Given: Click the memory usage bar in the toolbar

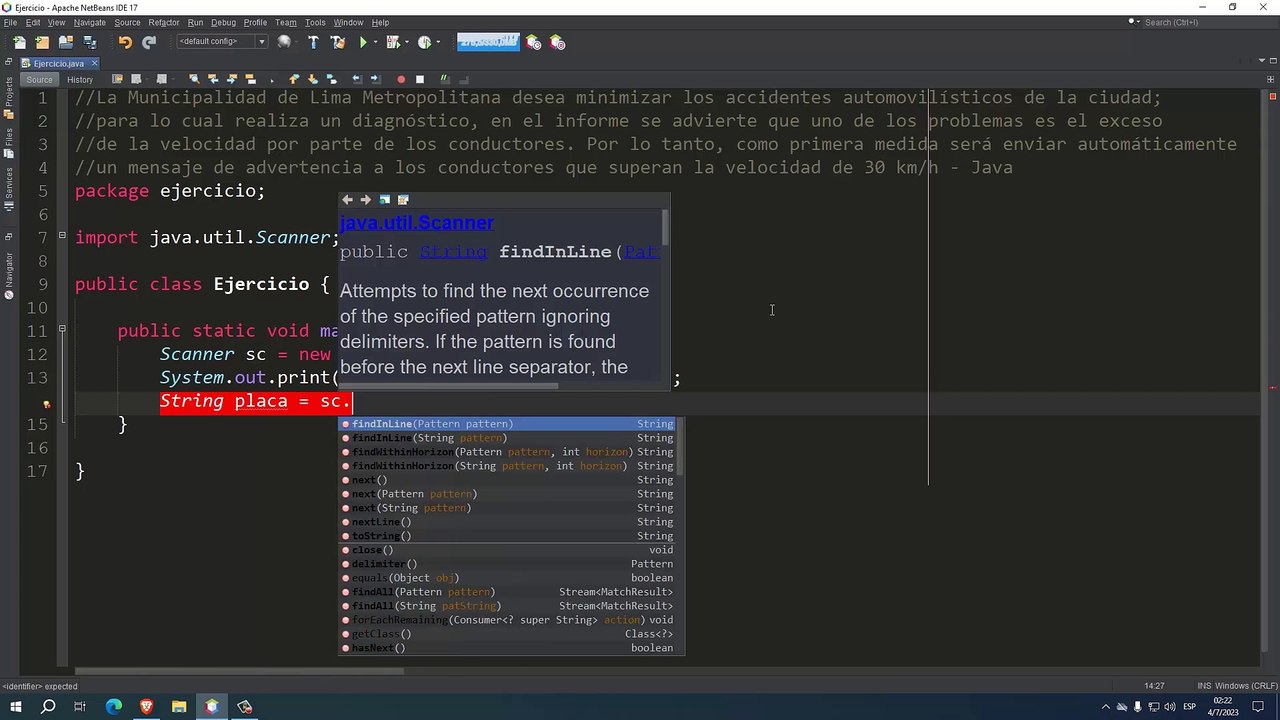Looking at the screenshot, I should (x=488, y=42).
